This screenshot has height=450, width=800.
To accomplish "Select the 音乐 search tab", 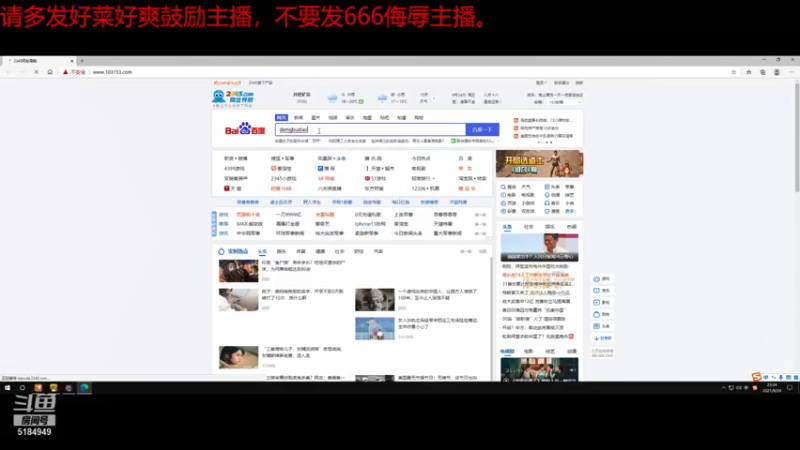I will (x=350, y=117).
